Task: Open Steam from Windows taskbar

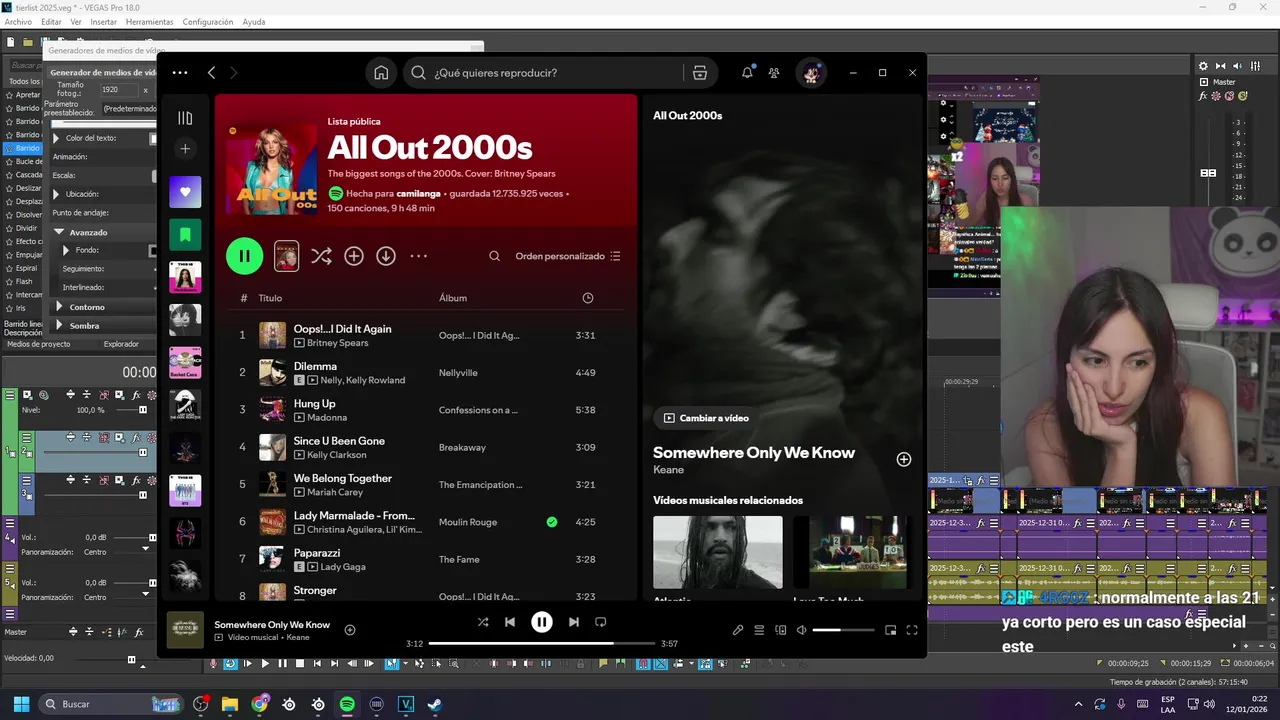Action: (434, 704)
